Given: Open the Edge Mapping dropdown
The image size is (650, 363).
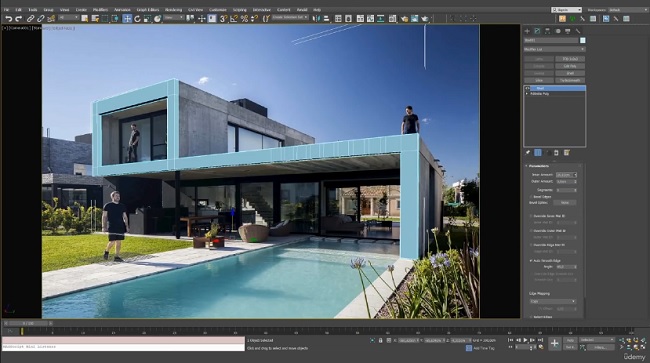Looking at the screenshot, I should point(553,301).
